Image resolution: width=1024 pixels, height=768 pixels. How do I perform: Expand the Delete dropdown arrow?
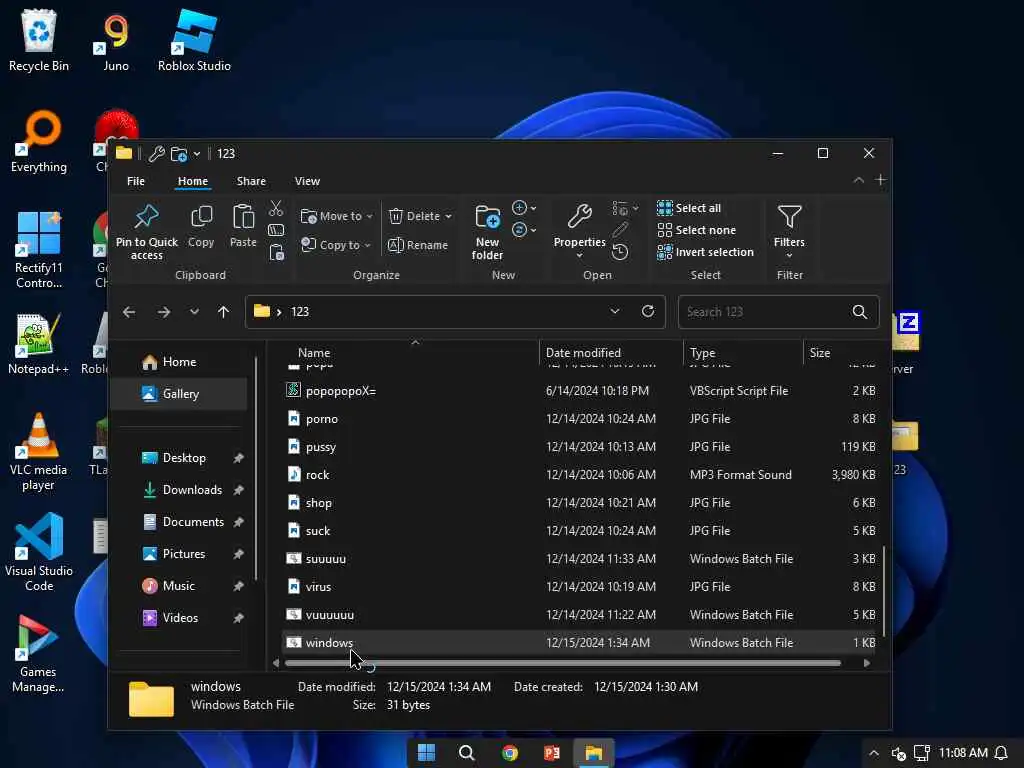[449, 216]
